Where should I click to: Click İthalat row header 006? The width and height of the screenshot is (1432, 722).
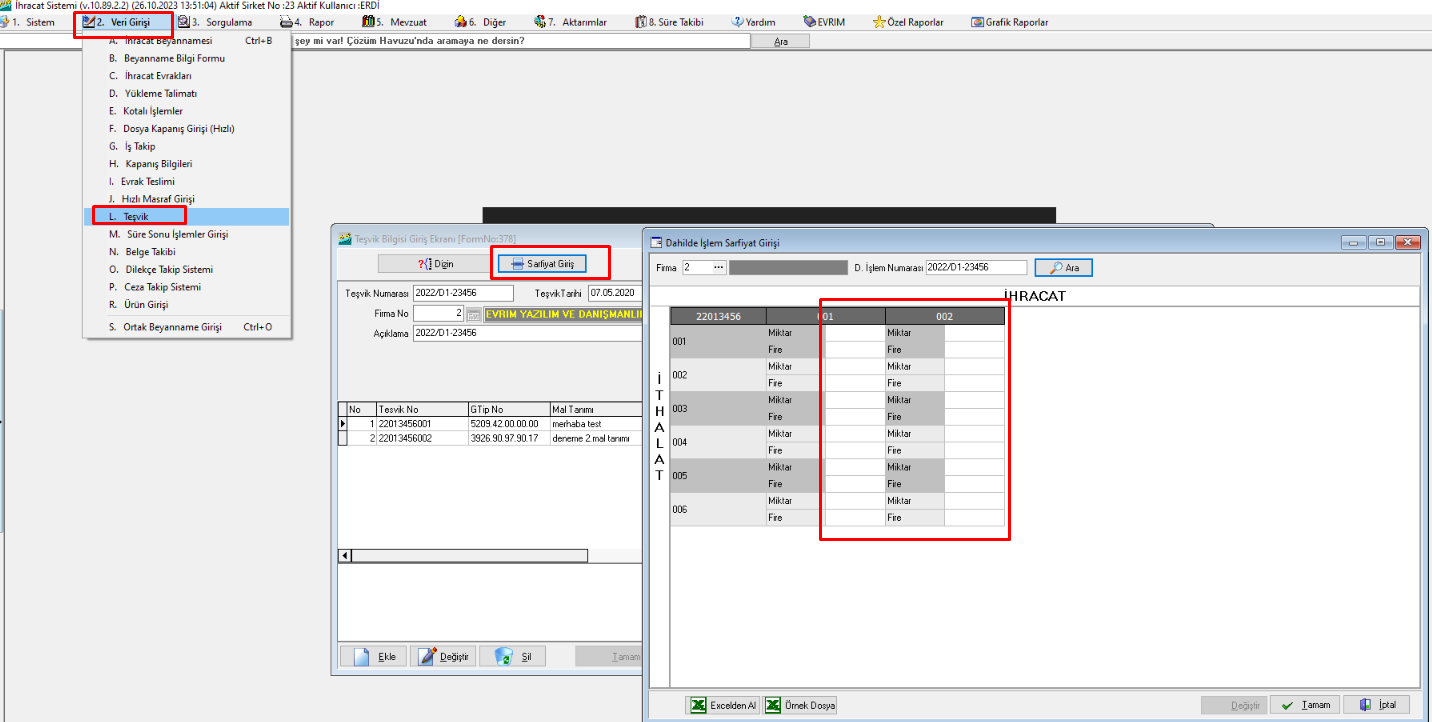click(x=718, y=509)
